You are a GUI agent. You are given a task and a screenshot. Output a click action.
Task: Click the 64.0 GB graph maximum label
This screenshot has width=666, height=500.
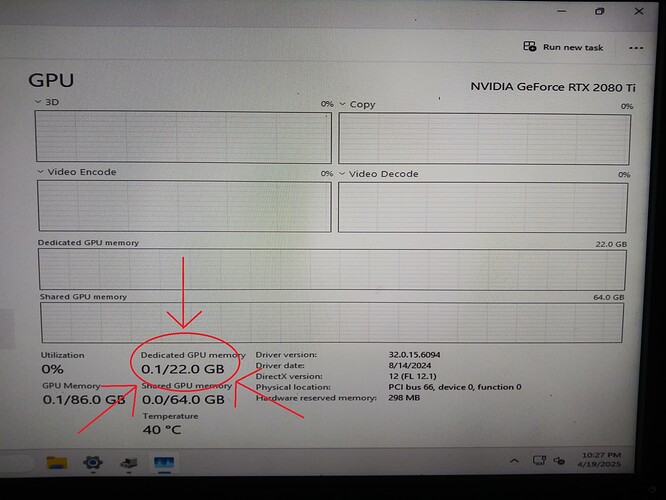609,297
